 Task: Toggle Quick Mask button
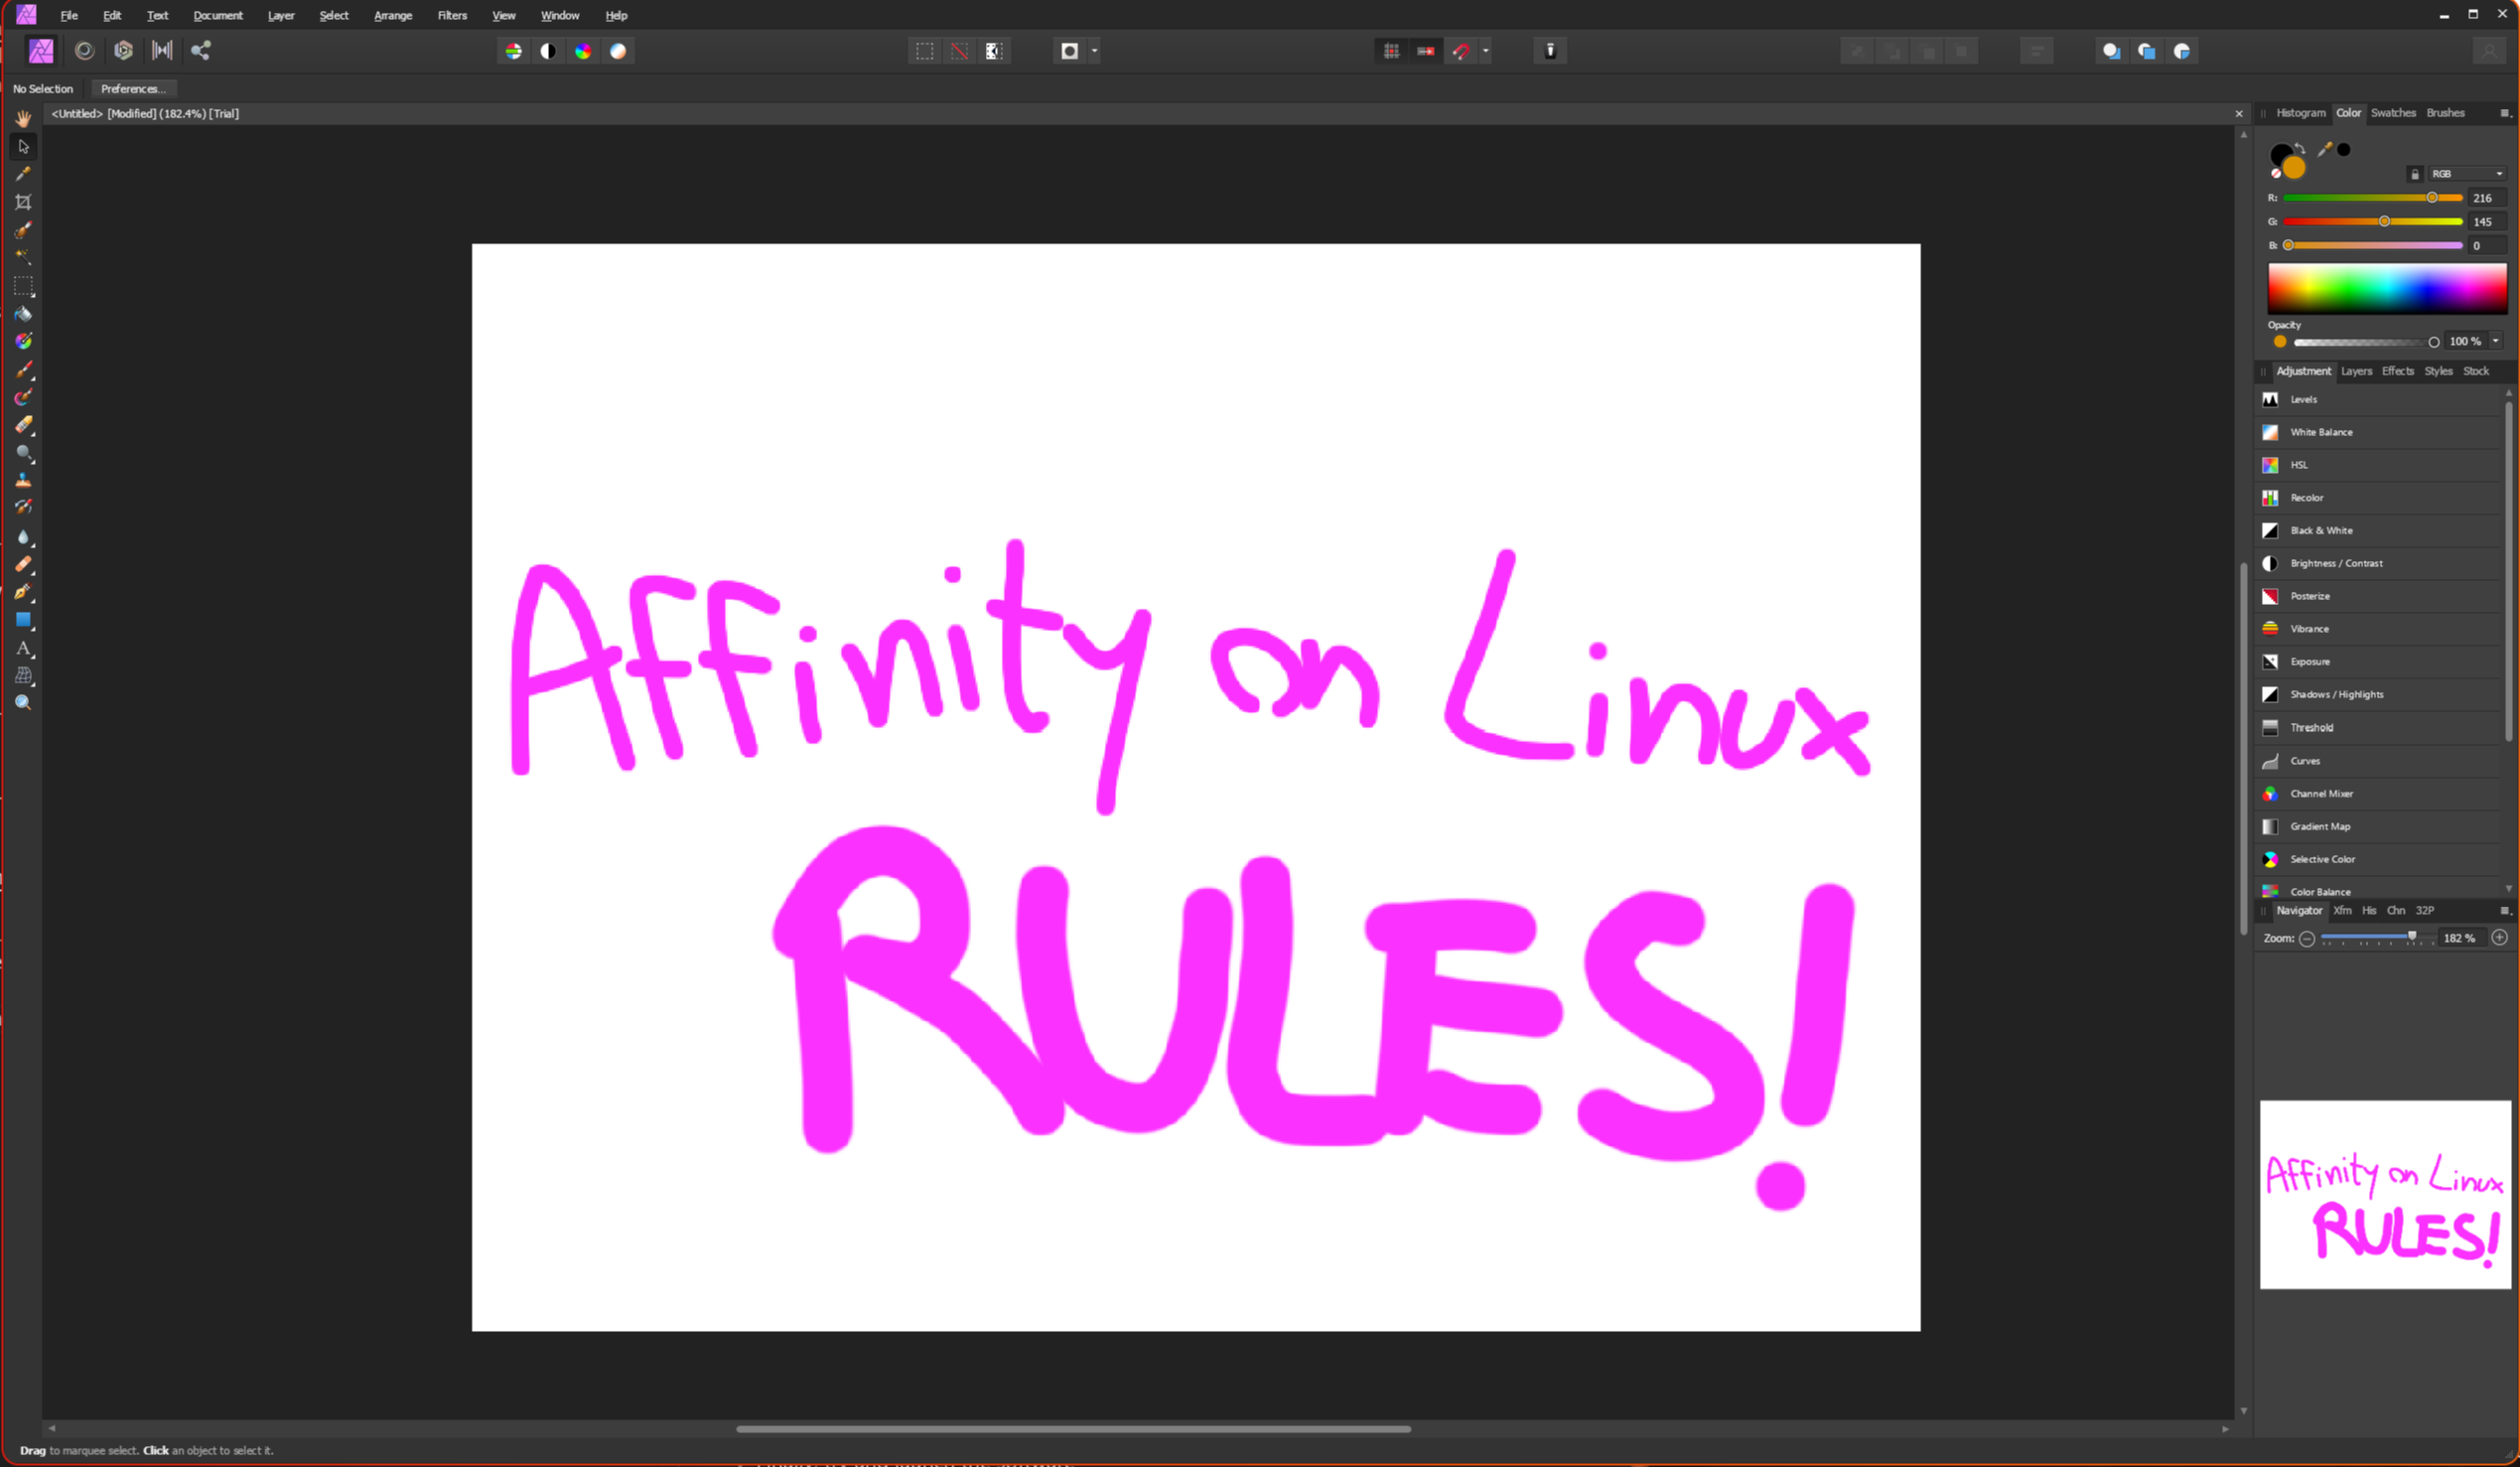point(1069,51)
